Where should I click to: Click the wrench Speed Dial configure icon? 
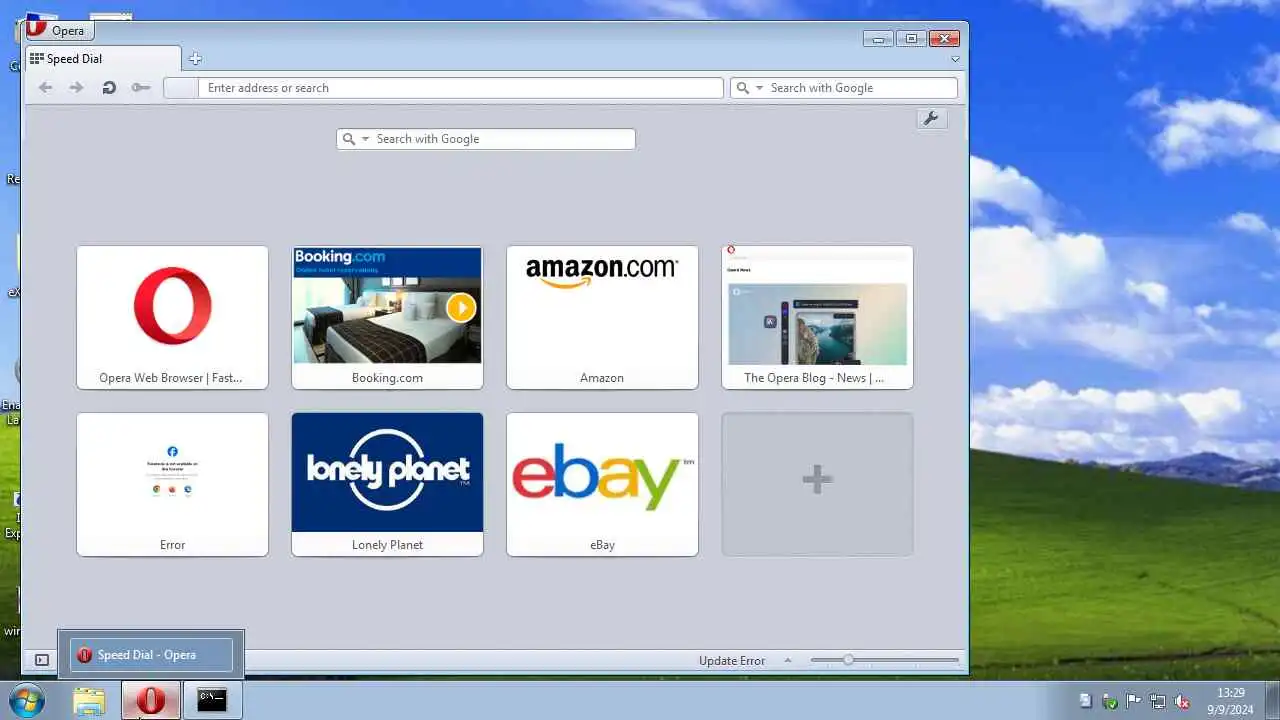click(931, 119)
